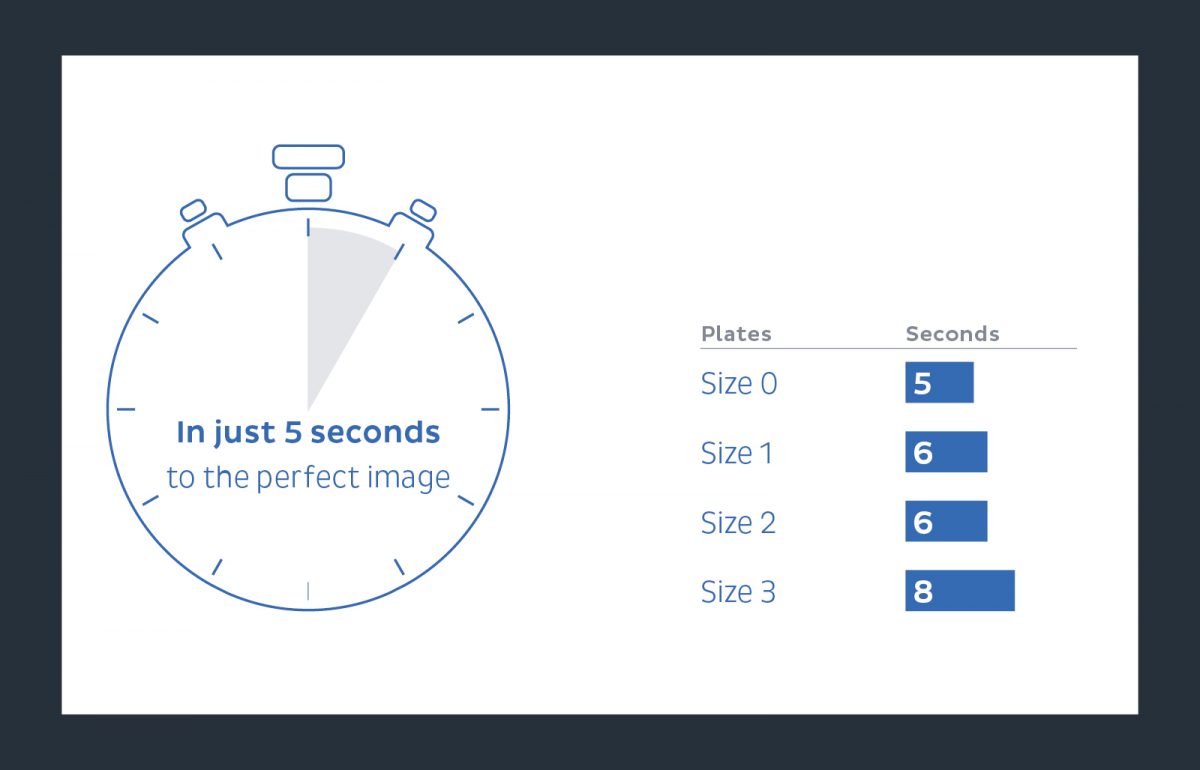Click the 6 o'clock tick mark
The width and height of the screenshot is (1200, 770).
pyautogui.click(x=308, y=591)
